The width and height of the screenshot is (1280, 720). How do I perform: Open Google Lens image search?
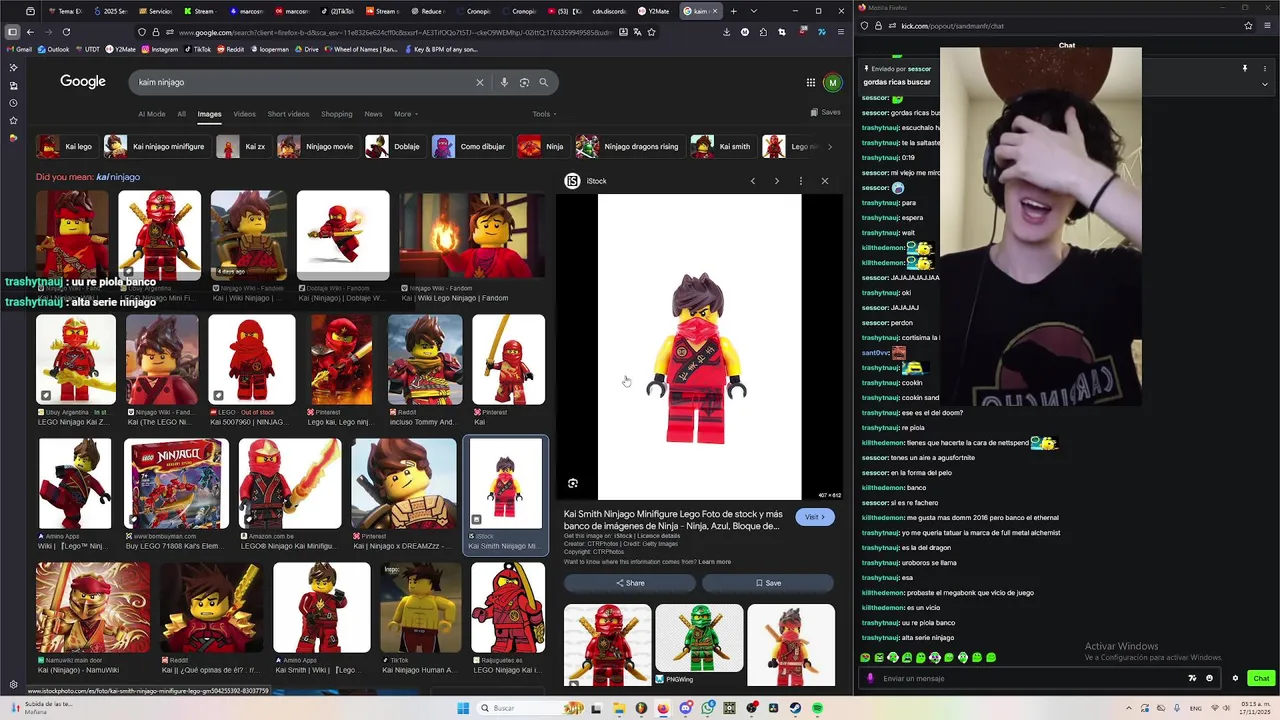pos(524,82)
